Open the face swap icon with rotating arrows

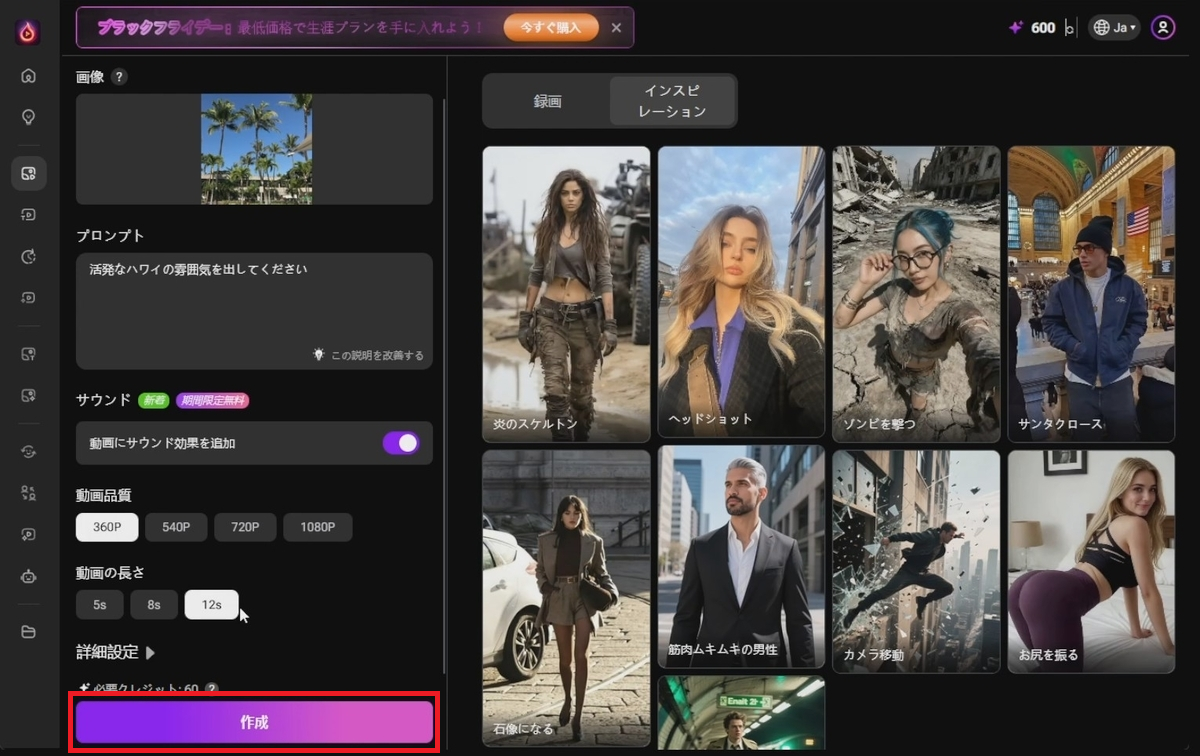(28, 451)
